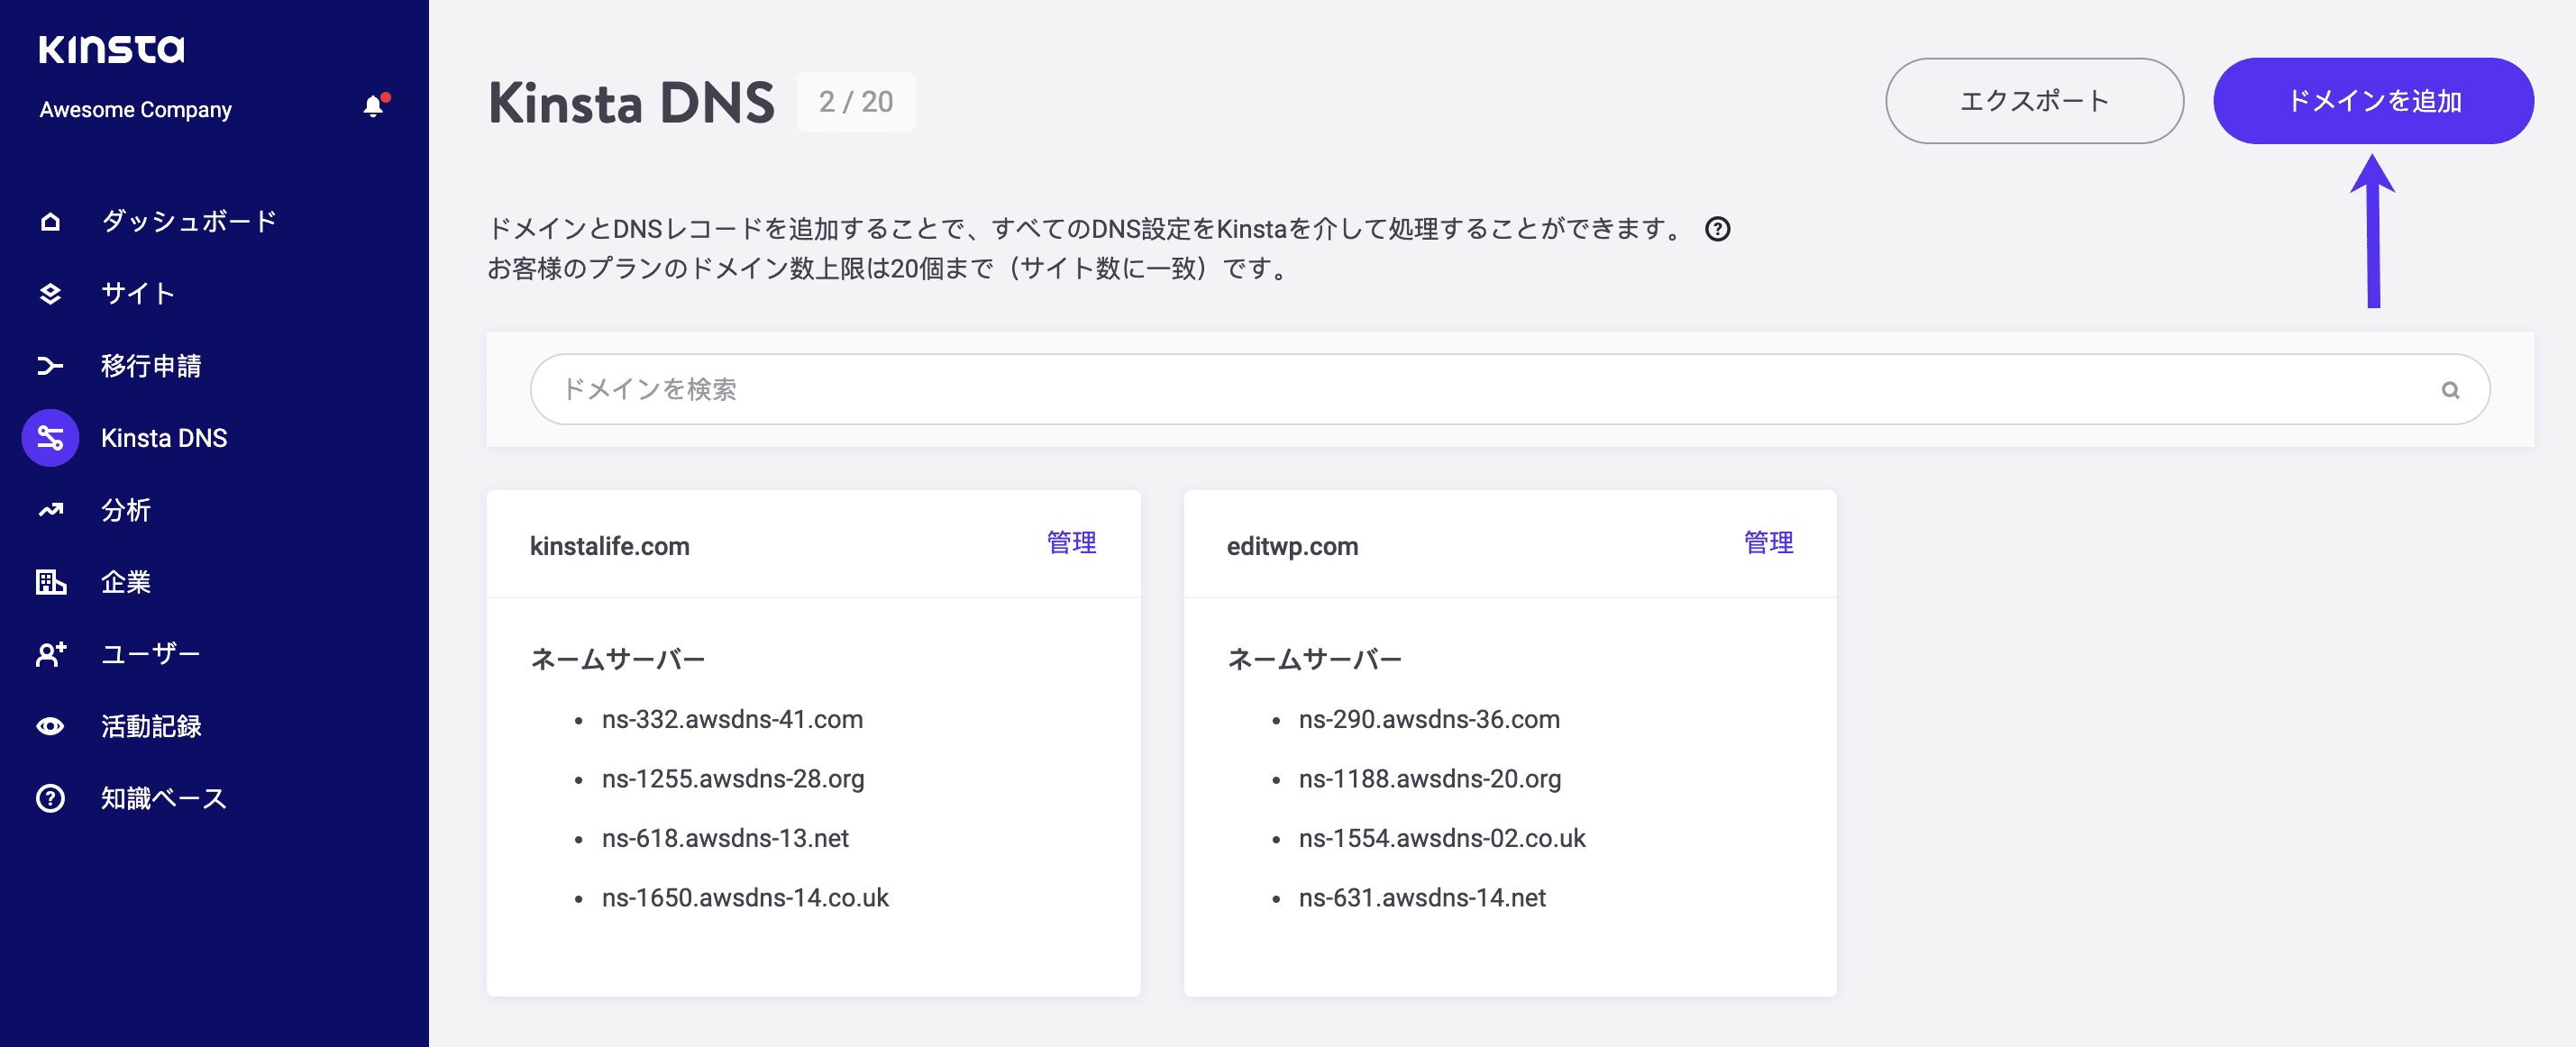Open the ダッシュボード menu item
This screenshot has height=1047, width=2576.
pyautogui.click(x=188, y=221)
